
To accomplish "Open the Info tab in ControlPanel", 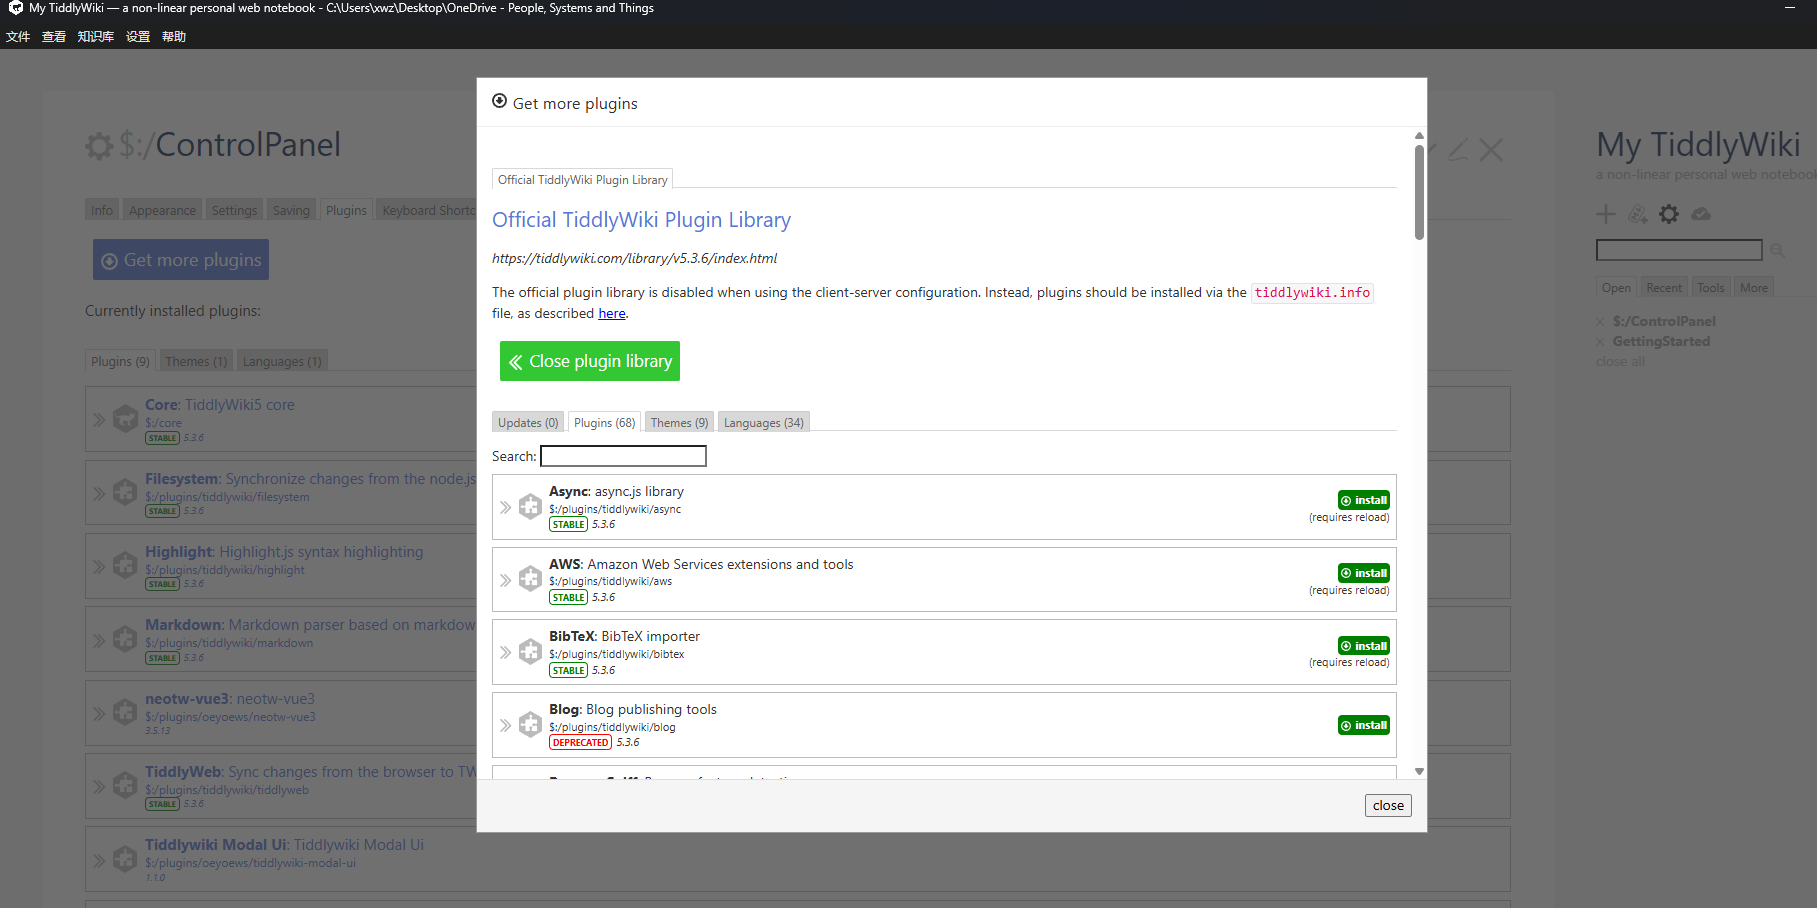I will [x=102, y=210].
